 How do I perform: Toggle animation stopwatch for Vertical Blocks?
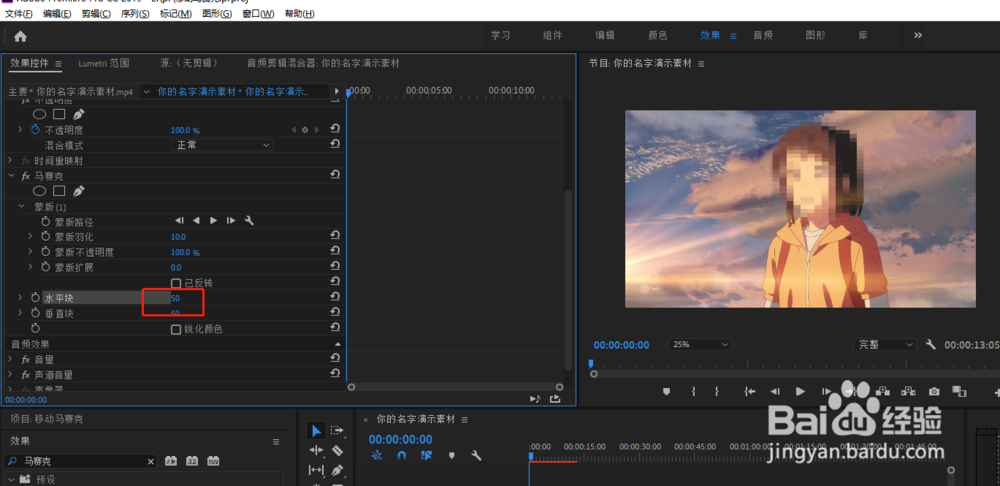(36, 313)
